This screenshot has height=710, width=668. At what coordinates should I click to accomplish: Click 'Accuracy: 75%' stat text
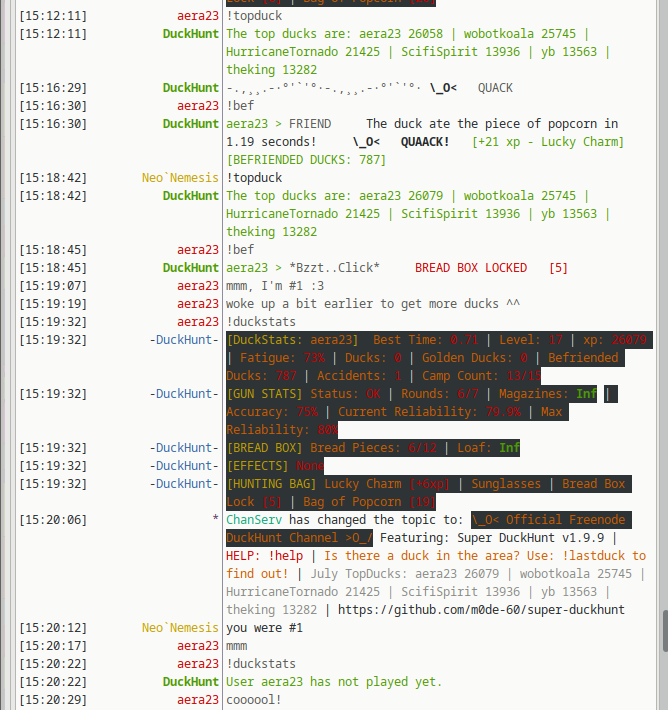tap(272, 412)
